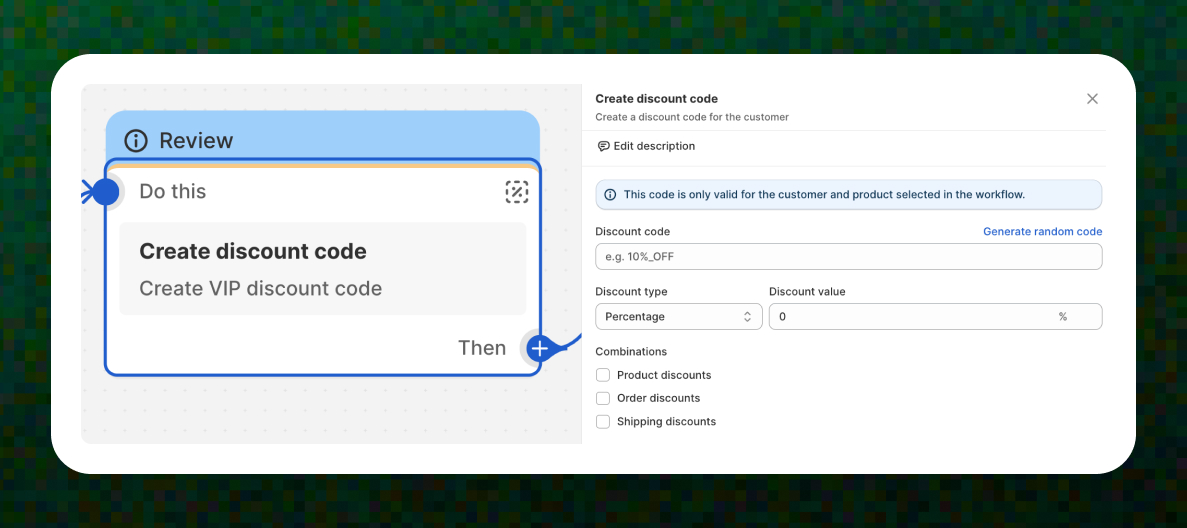Click the percent symbol in Discount value field
The width and height of the screenshot is (1187, 528).
click(x=1062, y=317)
